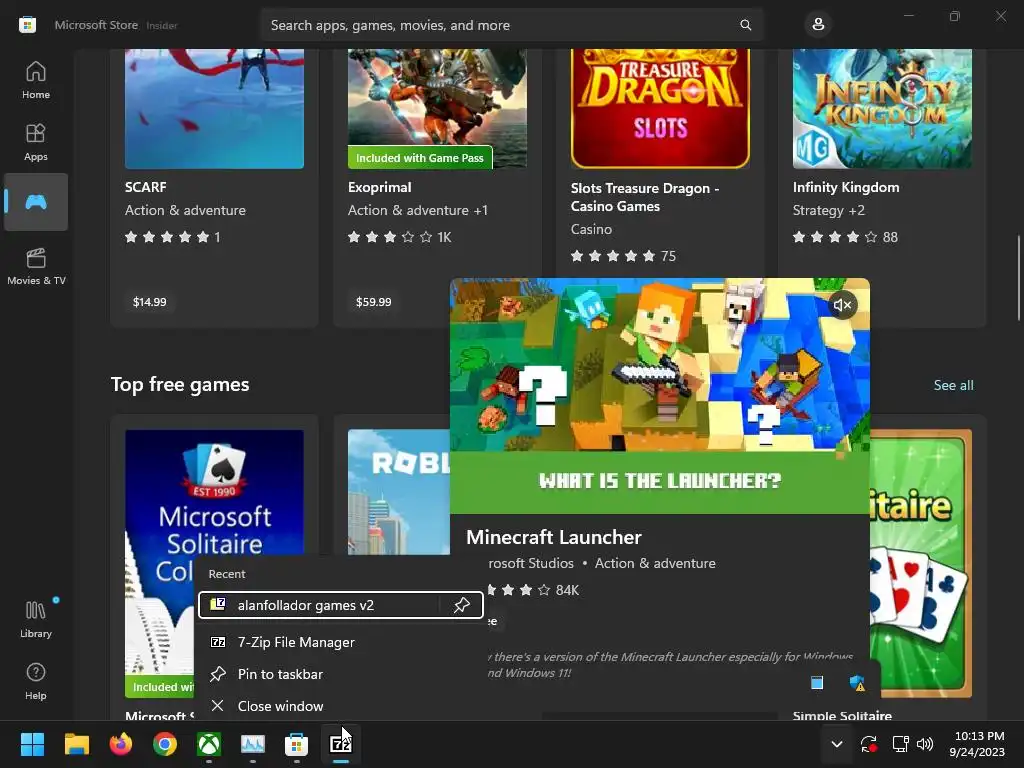
Task: Click the 'Recent' jump list header
Action: click(x=227, y=574)
